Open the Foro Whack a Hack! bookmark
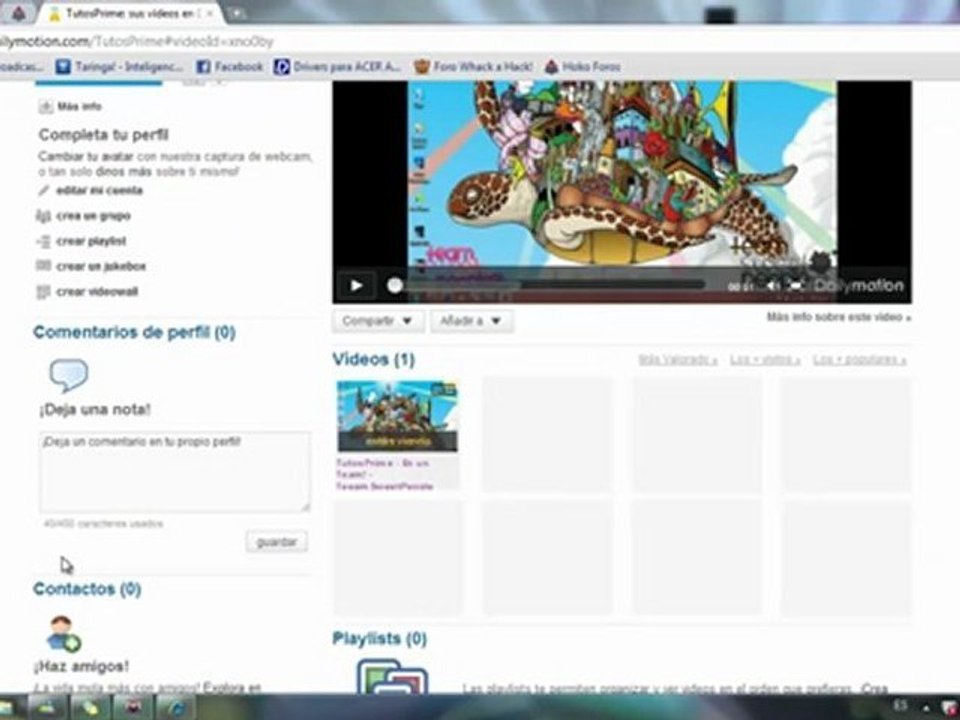This screenshot has height=720, width=960. pyautogui.click(x=473, y=66)
